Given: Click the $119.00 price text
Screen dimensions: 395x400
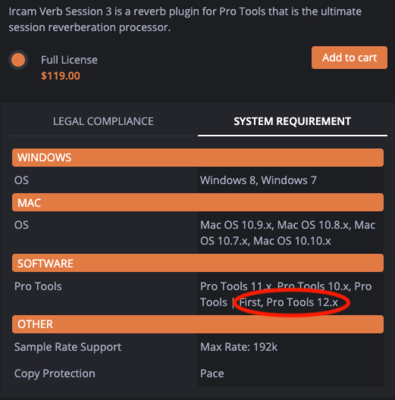Looking at the screenshot, I should point(60,76).
